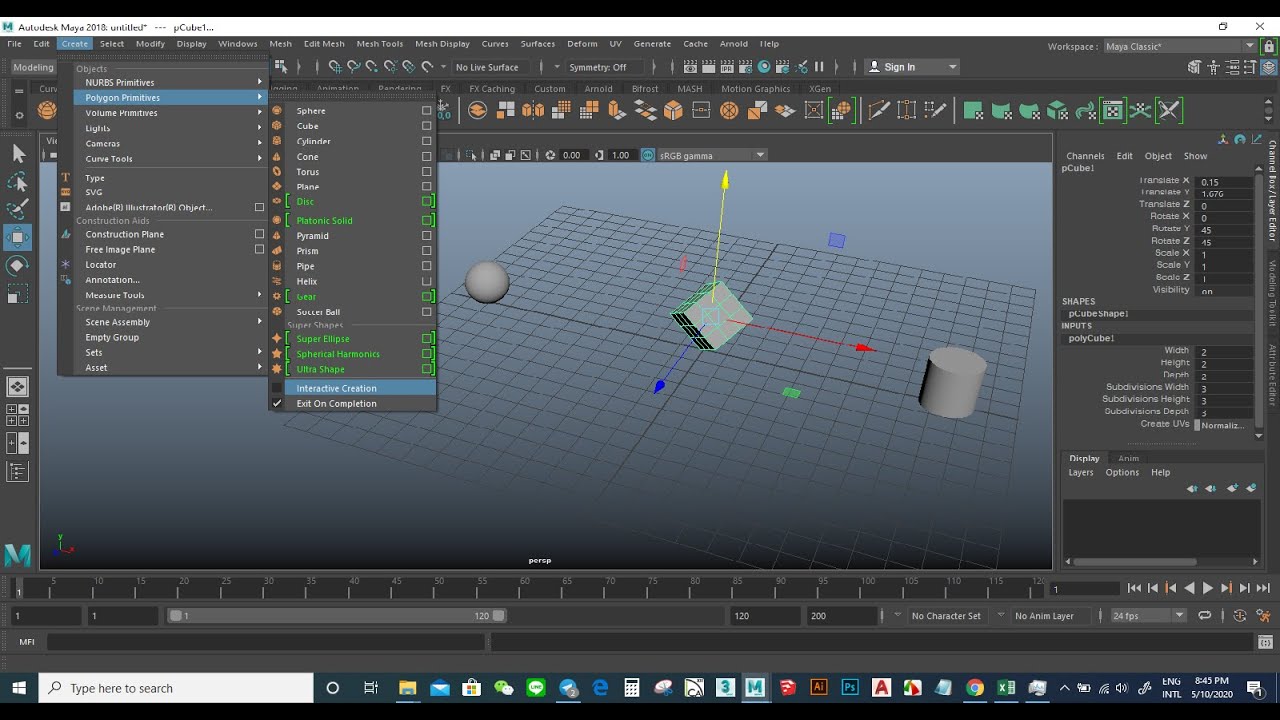Toggle playback looping icon
Image resolution: width=1280 pixels, height=720 pixels.
(1205, 616)
